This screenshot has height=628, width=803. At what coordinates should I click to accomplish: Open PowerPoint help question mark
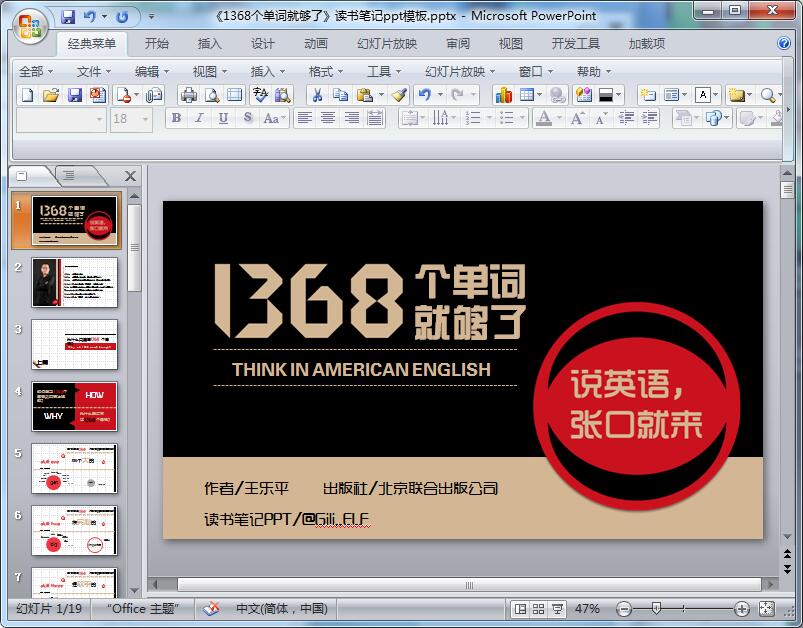pyautogui.click(x=784, y=43)
